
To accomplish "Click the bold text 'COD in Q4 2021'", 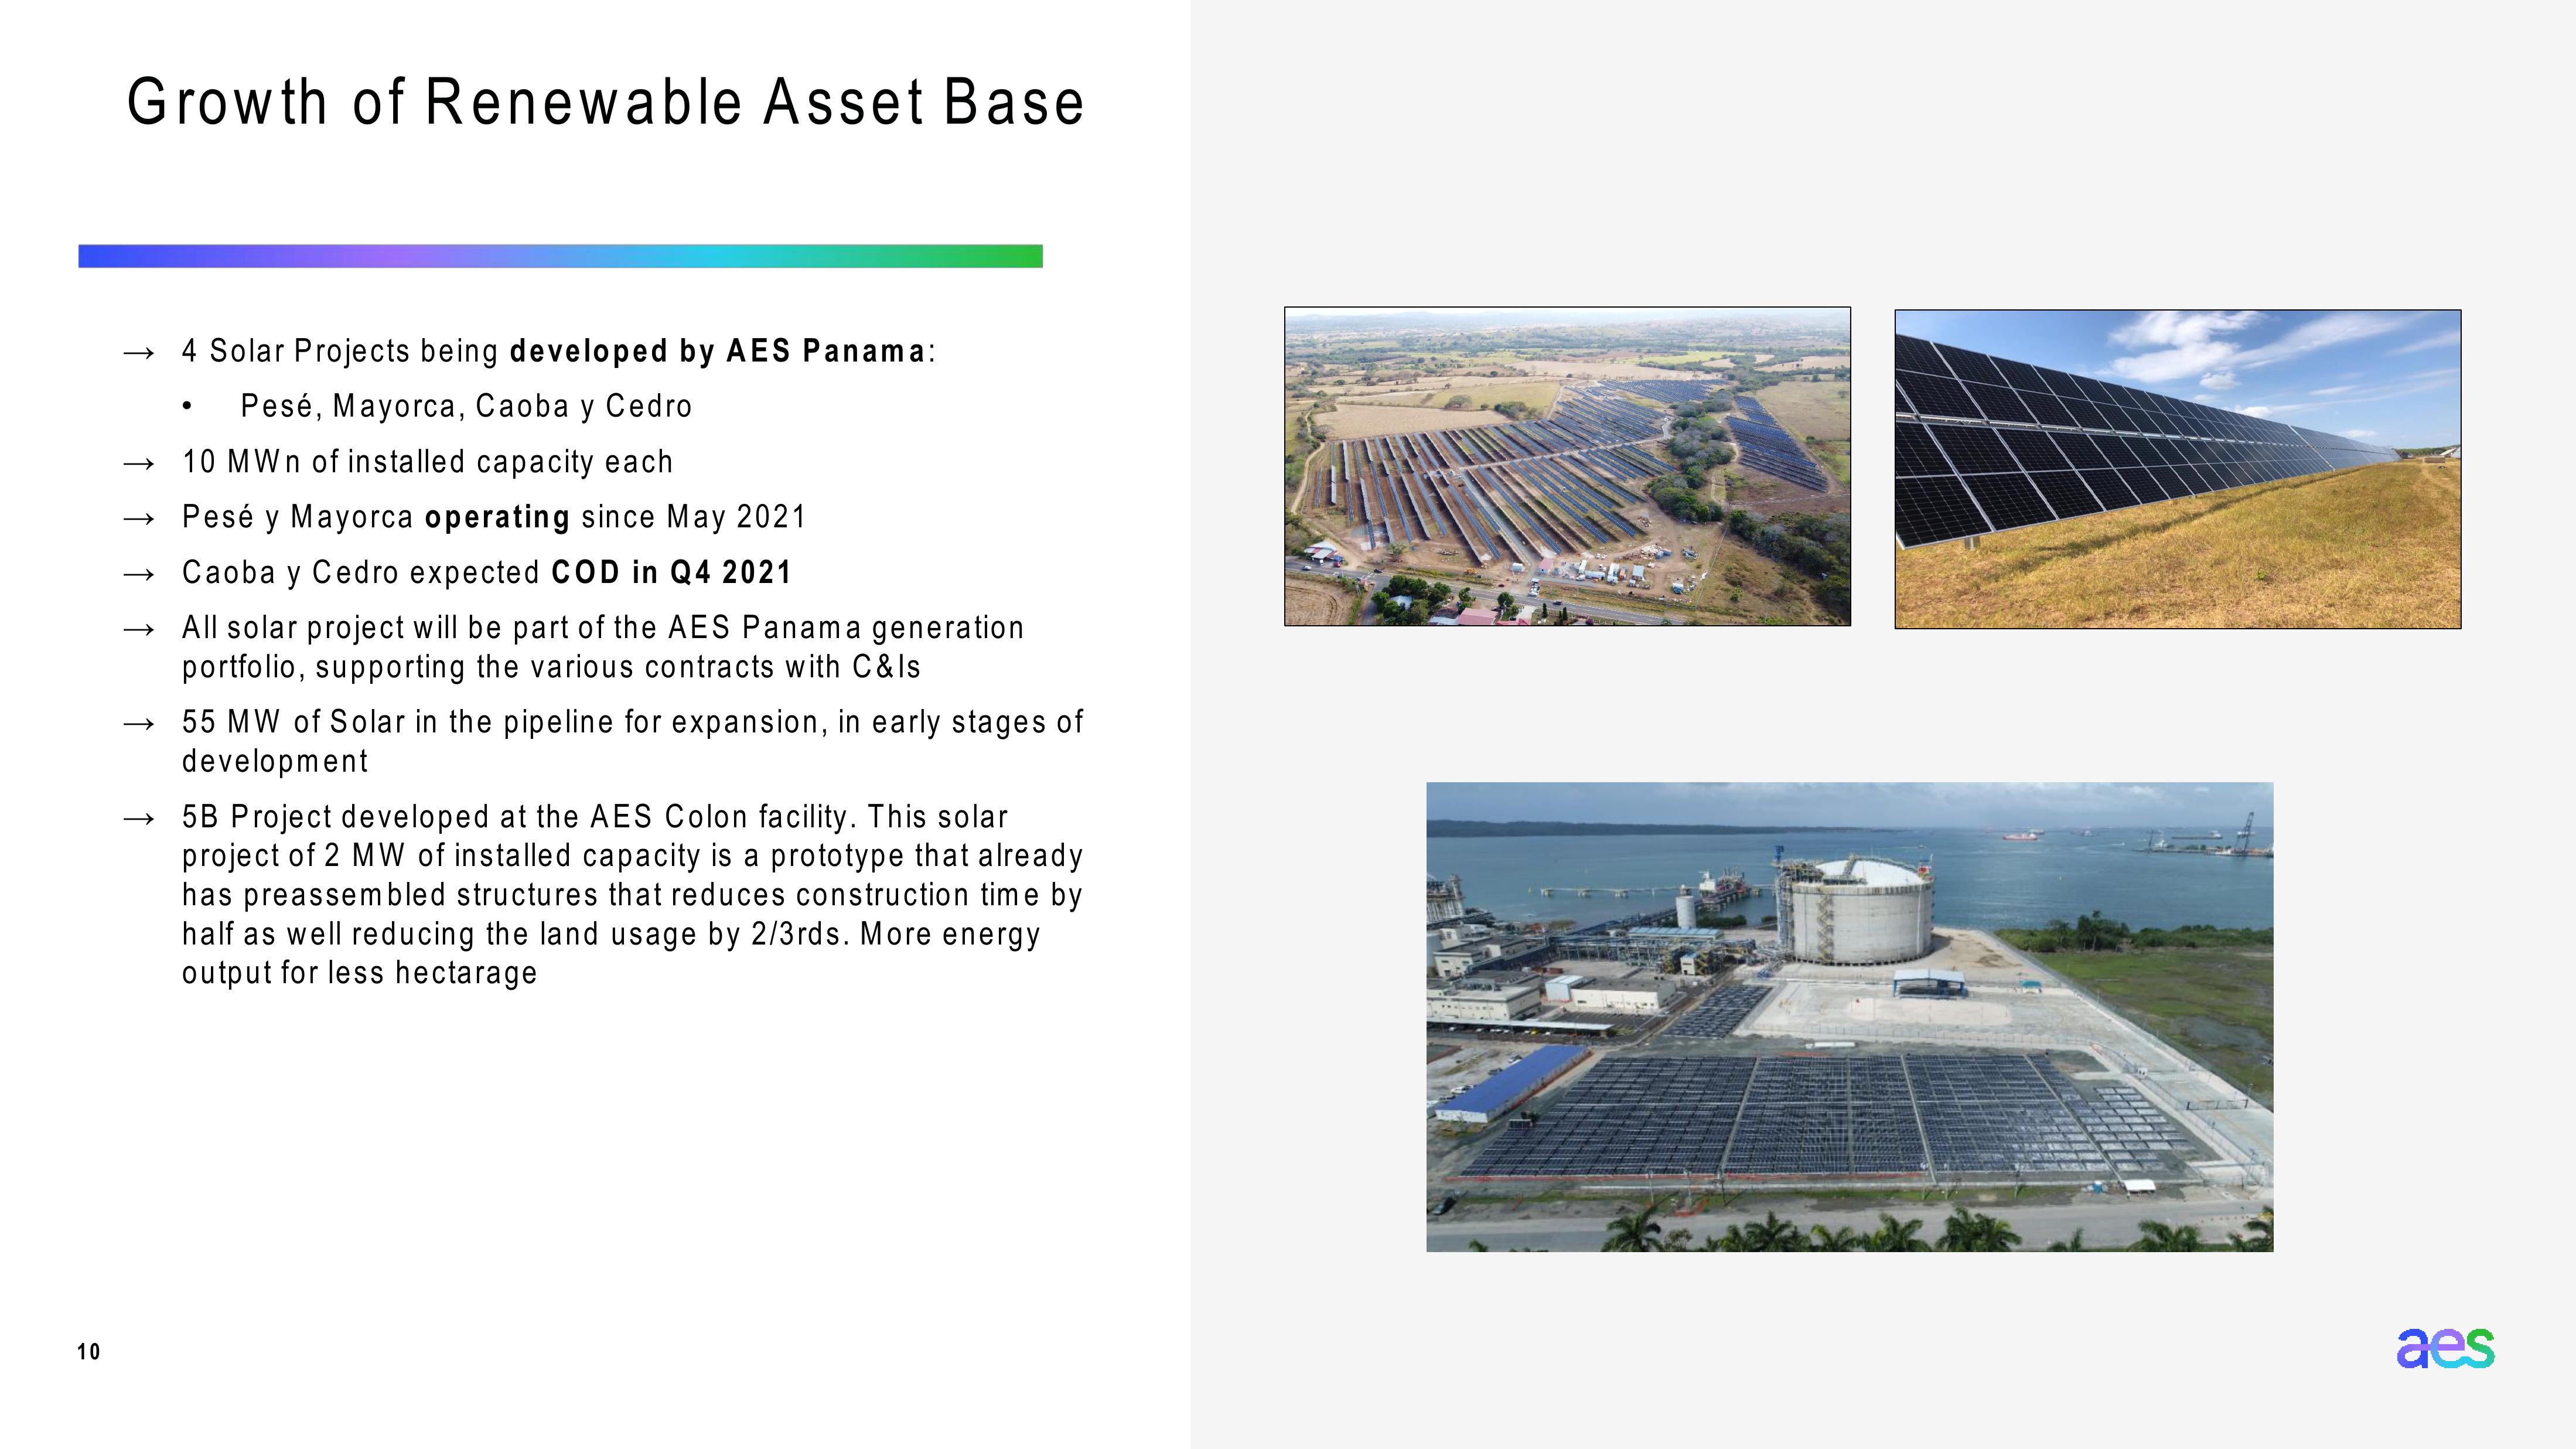I will pos(672,573).
